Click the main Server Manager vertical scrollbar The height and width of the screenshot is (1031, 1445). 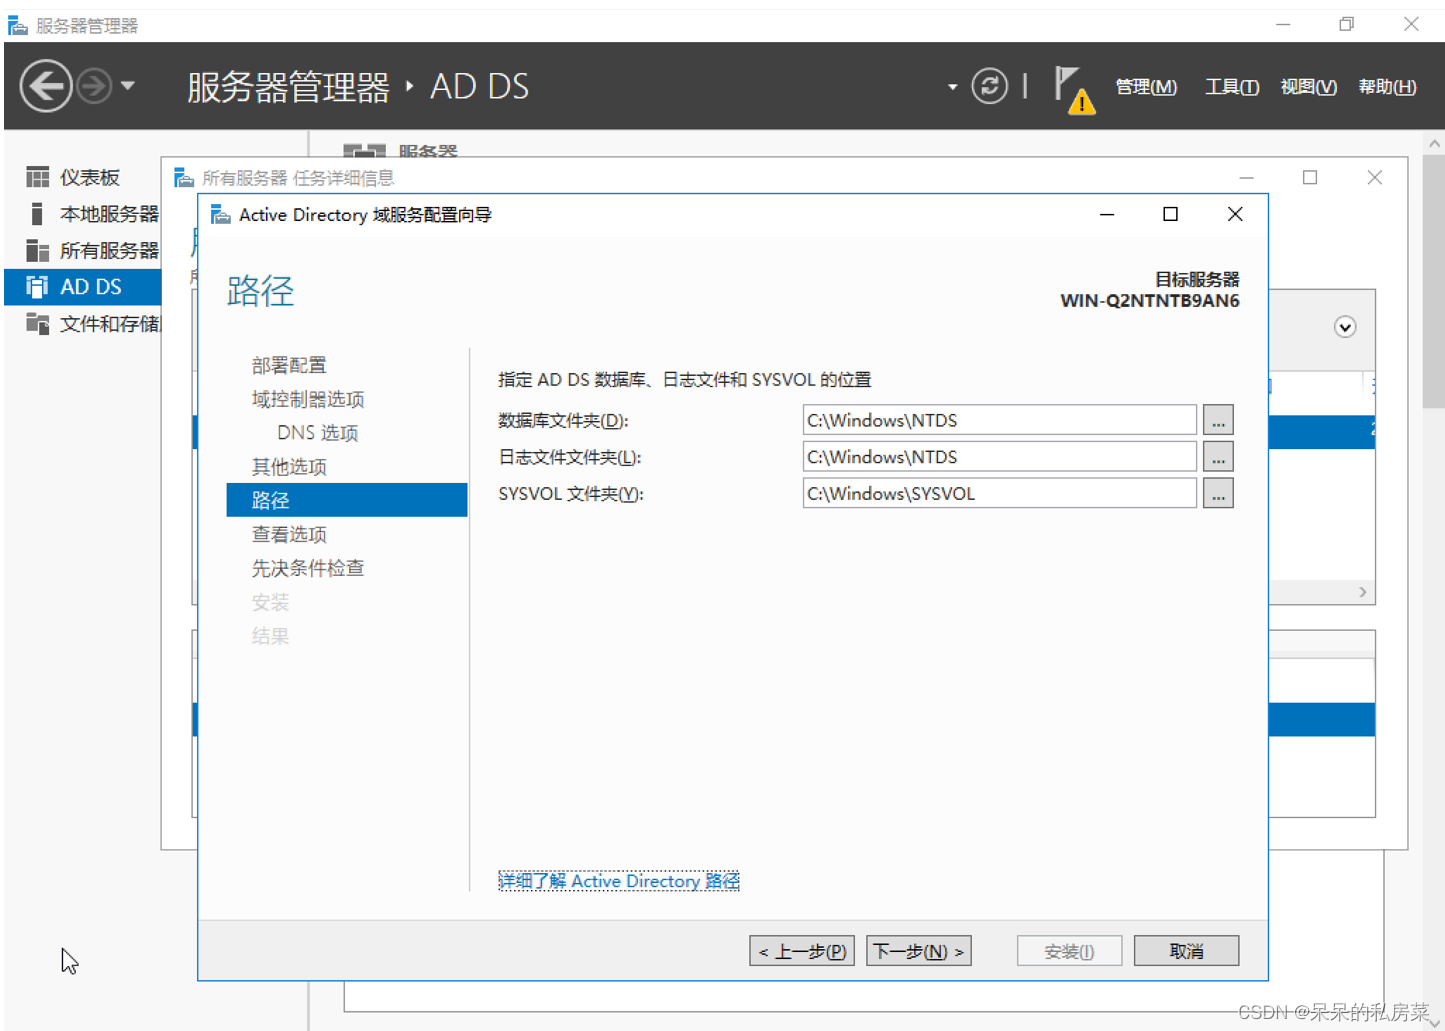(1433, 280)
